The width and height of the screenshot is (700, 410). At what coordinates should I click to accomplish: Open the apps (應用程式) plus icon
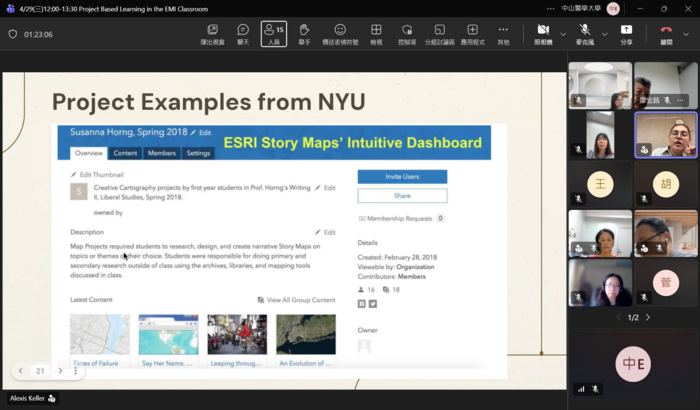[x=472, y=34]
